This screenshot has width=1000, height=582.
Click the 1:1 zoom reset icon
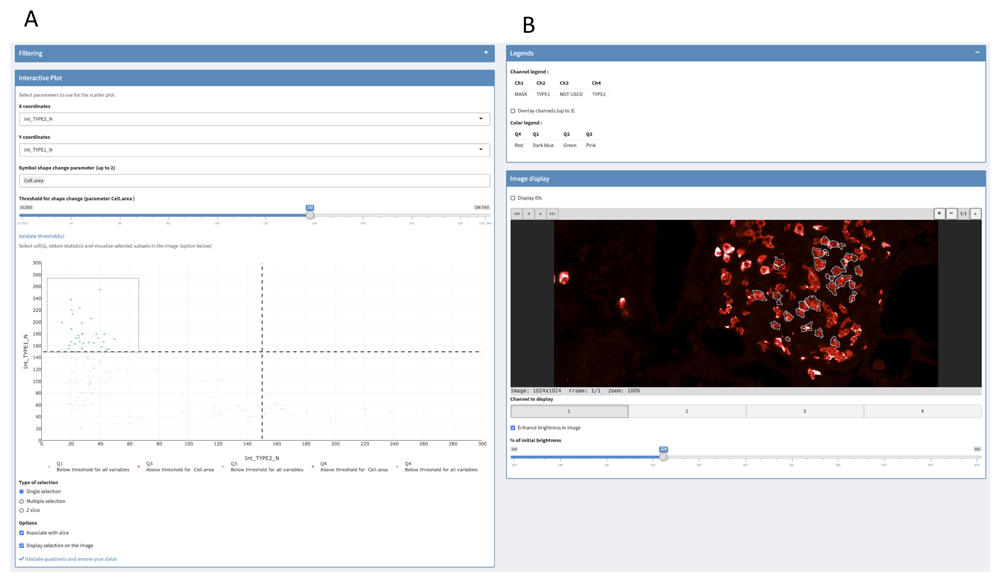964,213
